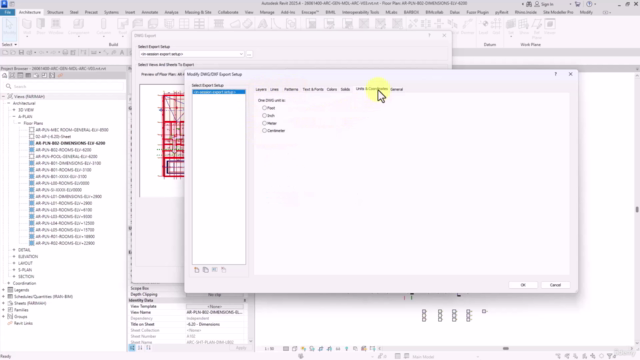Collapse the A-PLAN tree node

click(x=14, y=116)
